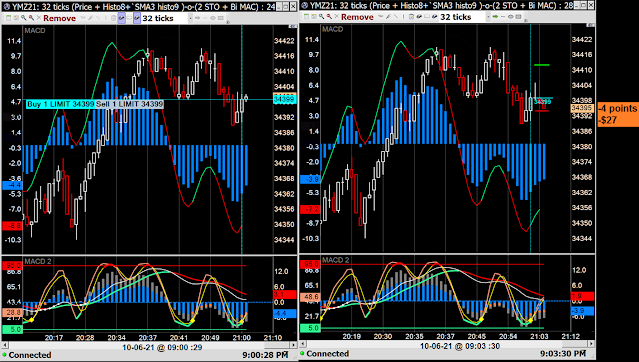Viewport: 639px width, 362px height.
Task: Click 32 ticks combo field in left chart
Action: pyautogui.click(x=167, y=18)
